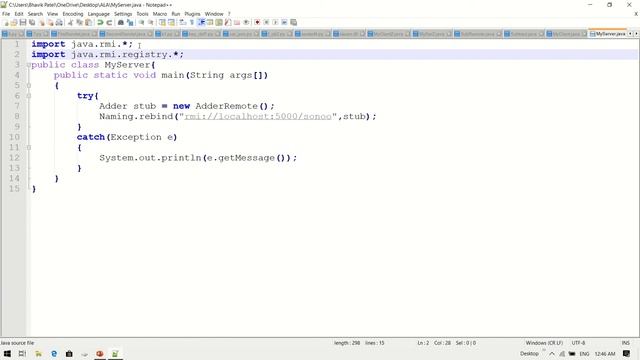Viewport: 640px width, 360px height.
Task: Click the rmi://localhost:5000/sonoo link
Action: coord(258,117)
